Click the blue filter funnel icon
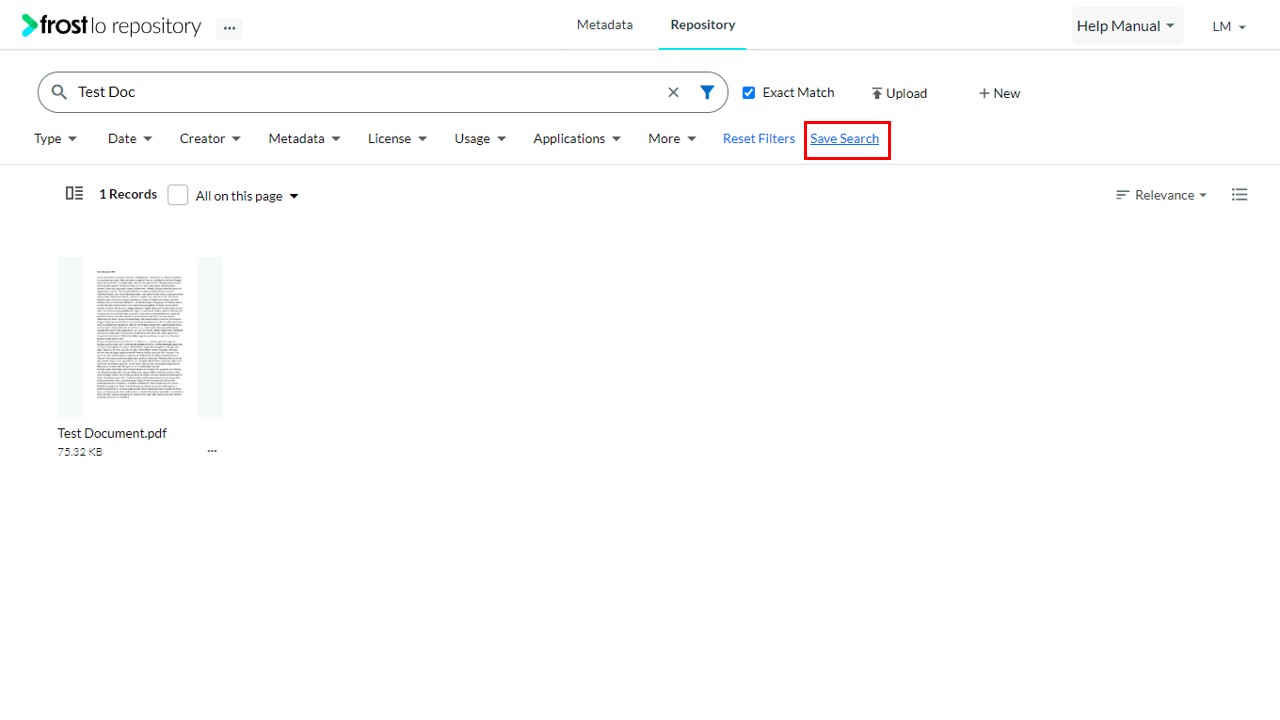Viewport: 1280px width, 720px height. [x=707, y=92]
